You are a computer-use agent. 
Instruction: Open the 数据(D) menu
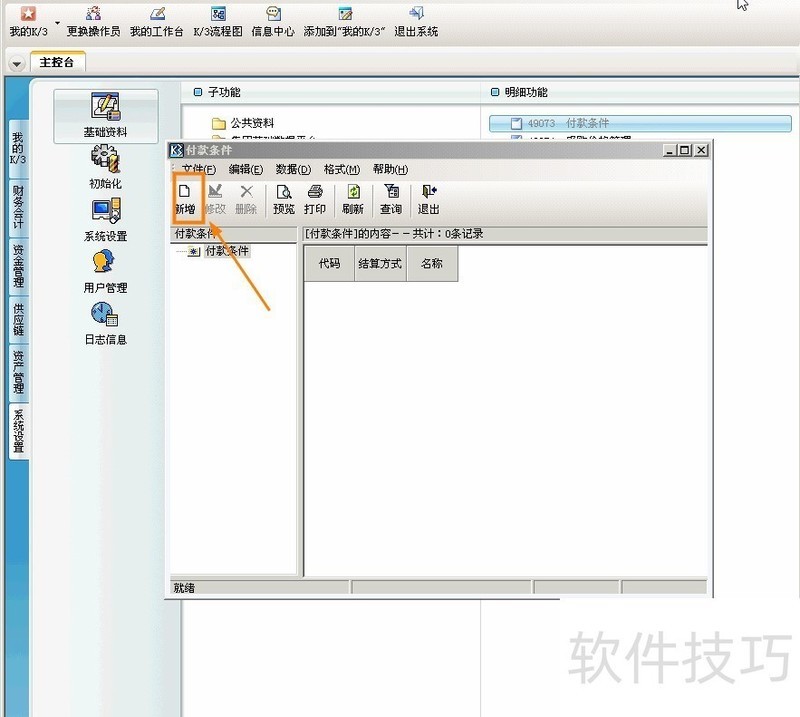click(x=293, y=170)
